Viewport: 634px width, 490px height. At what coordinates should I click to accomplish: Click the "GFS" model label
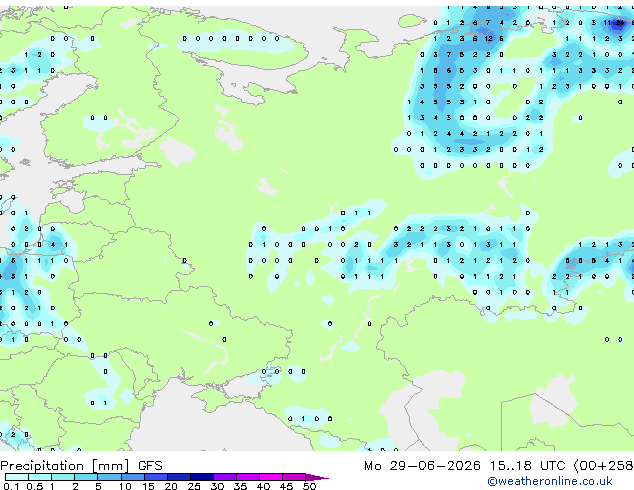tap(150, 466)
